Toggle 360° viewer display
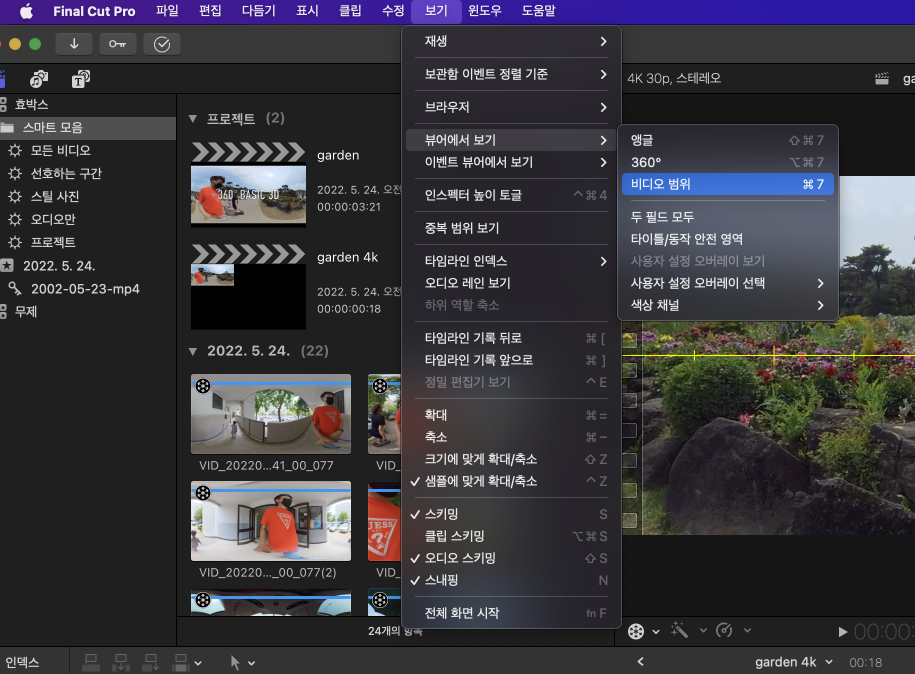The height and width of the screenshot is (674, 915). pos(728,162)
